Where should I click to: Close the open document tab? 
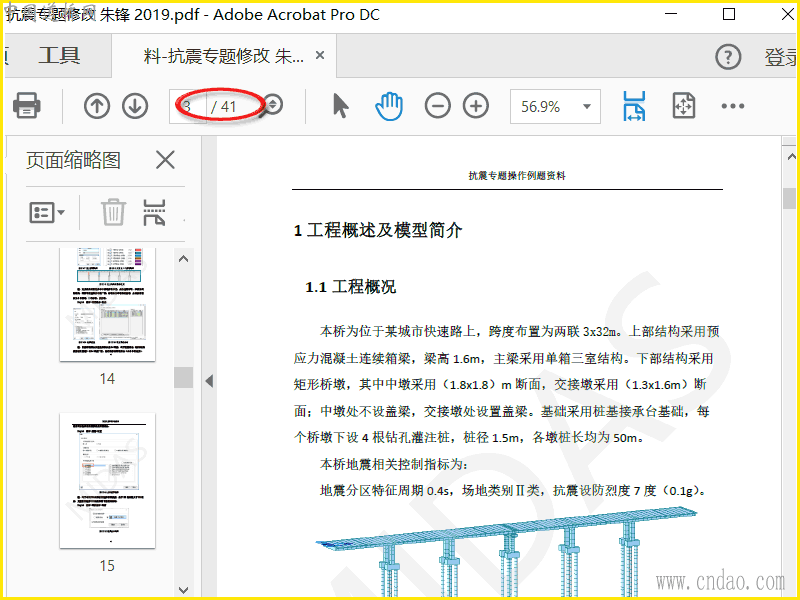[x=320, y=55]
